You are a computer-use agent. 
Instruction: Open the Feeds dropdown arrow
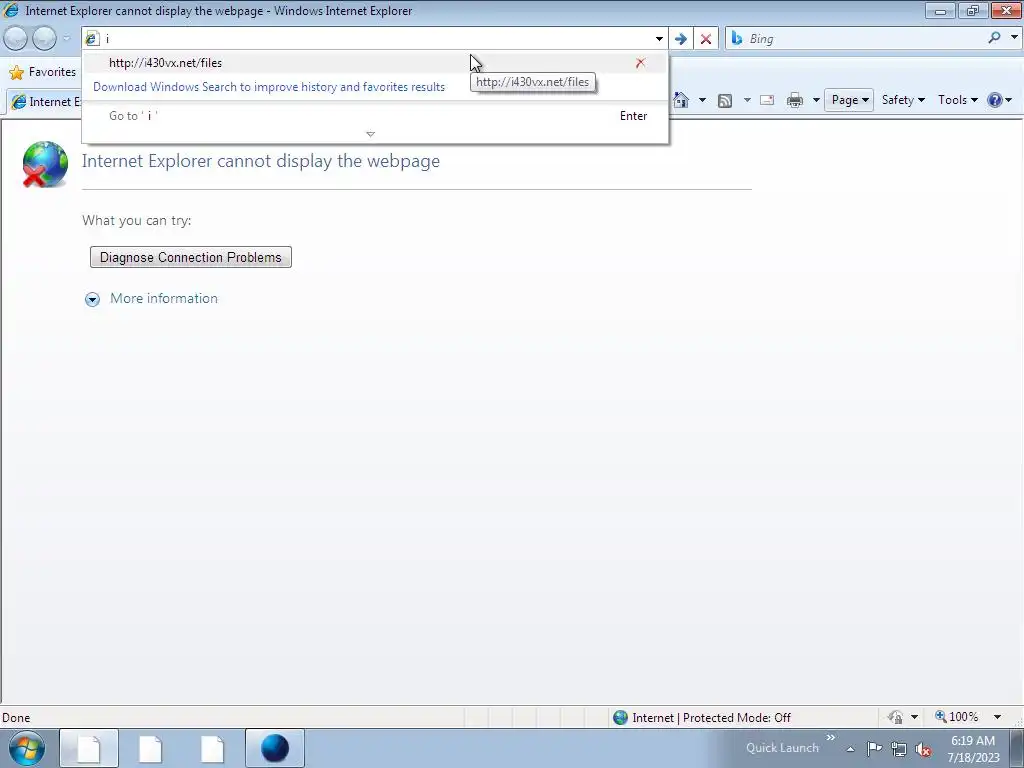pos(746,100)
